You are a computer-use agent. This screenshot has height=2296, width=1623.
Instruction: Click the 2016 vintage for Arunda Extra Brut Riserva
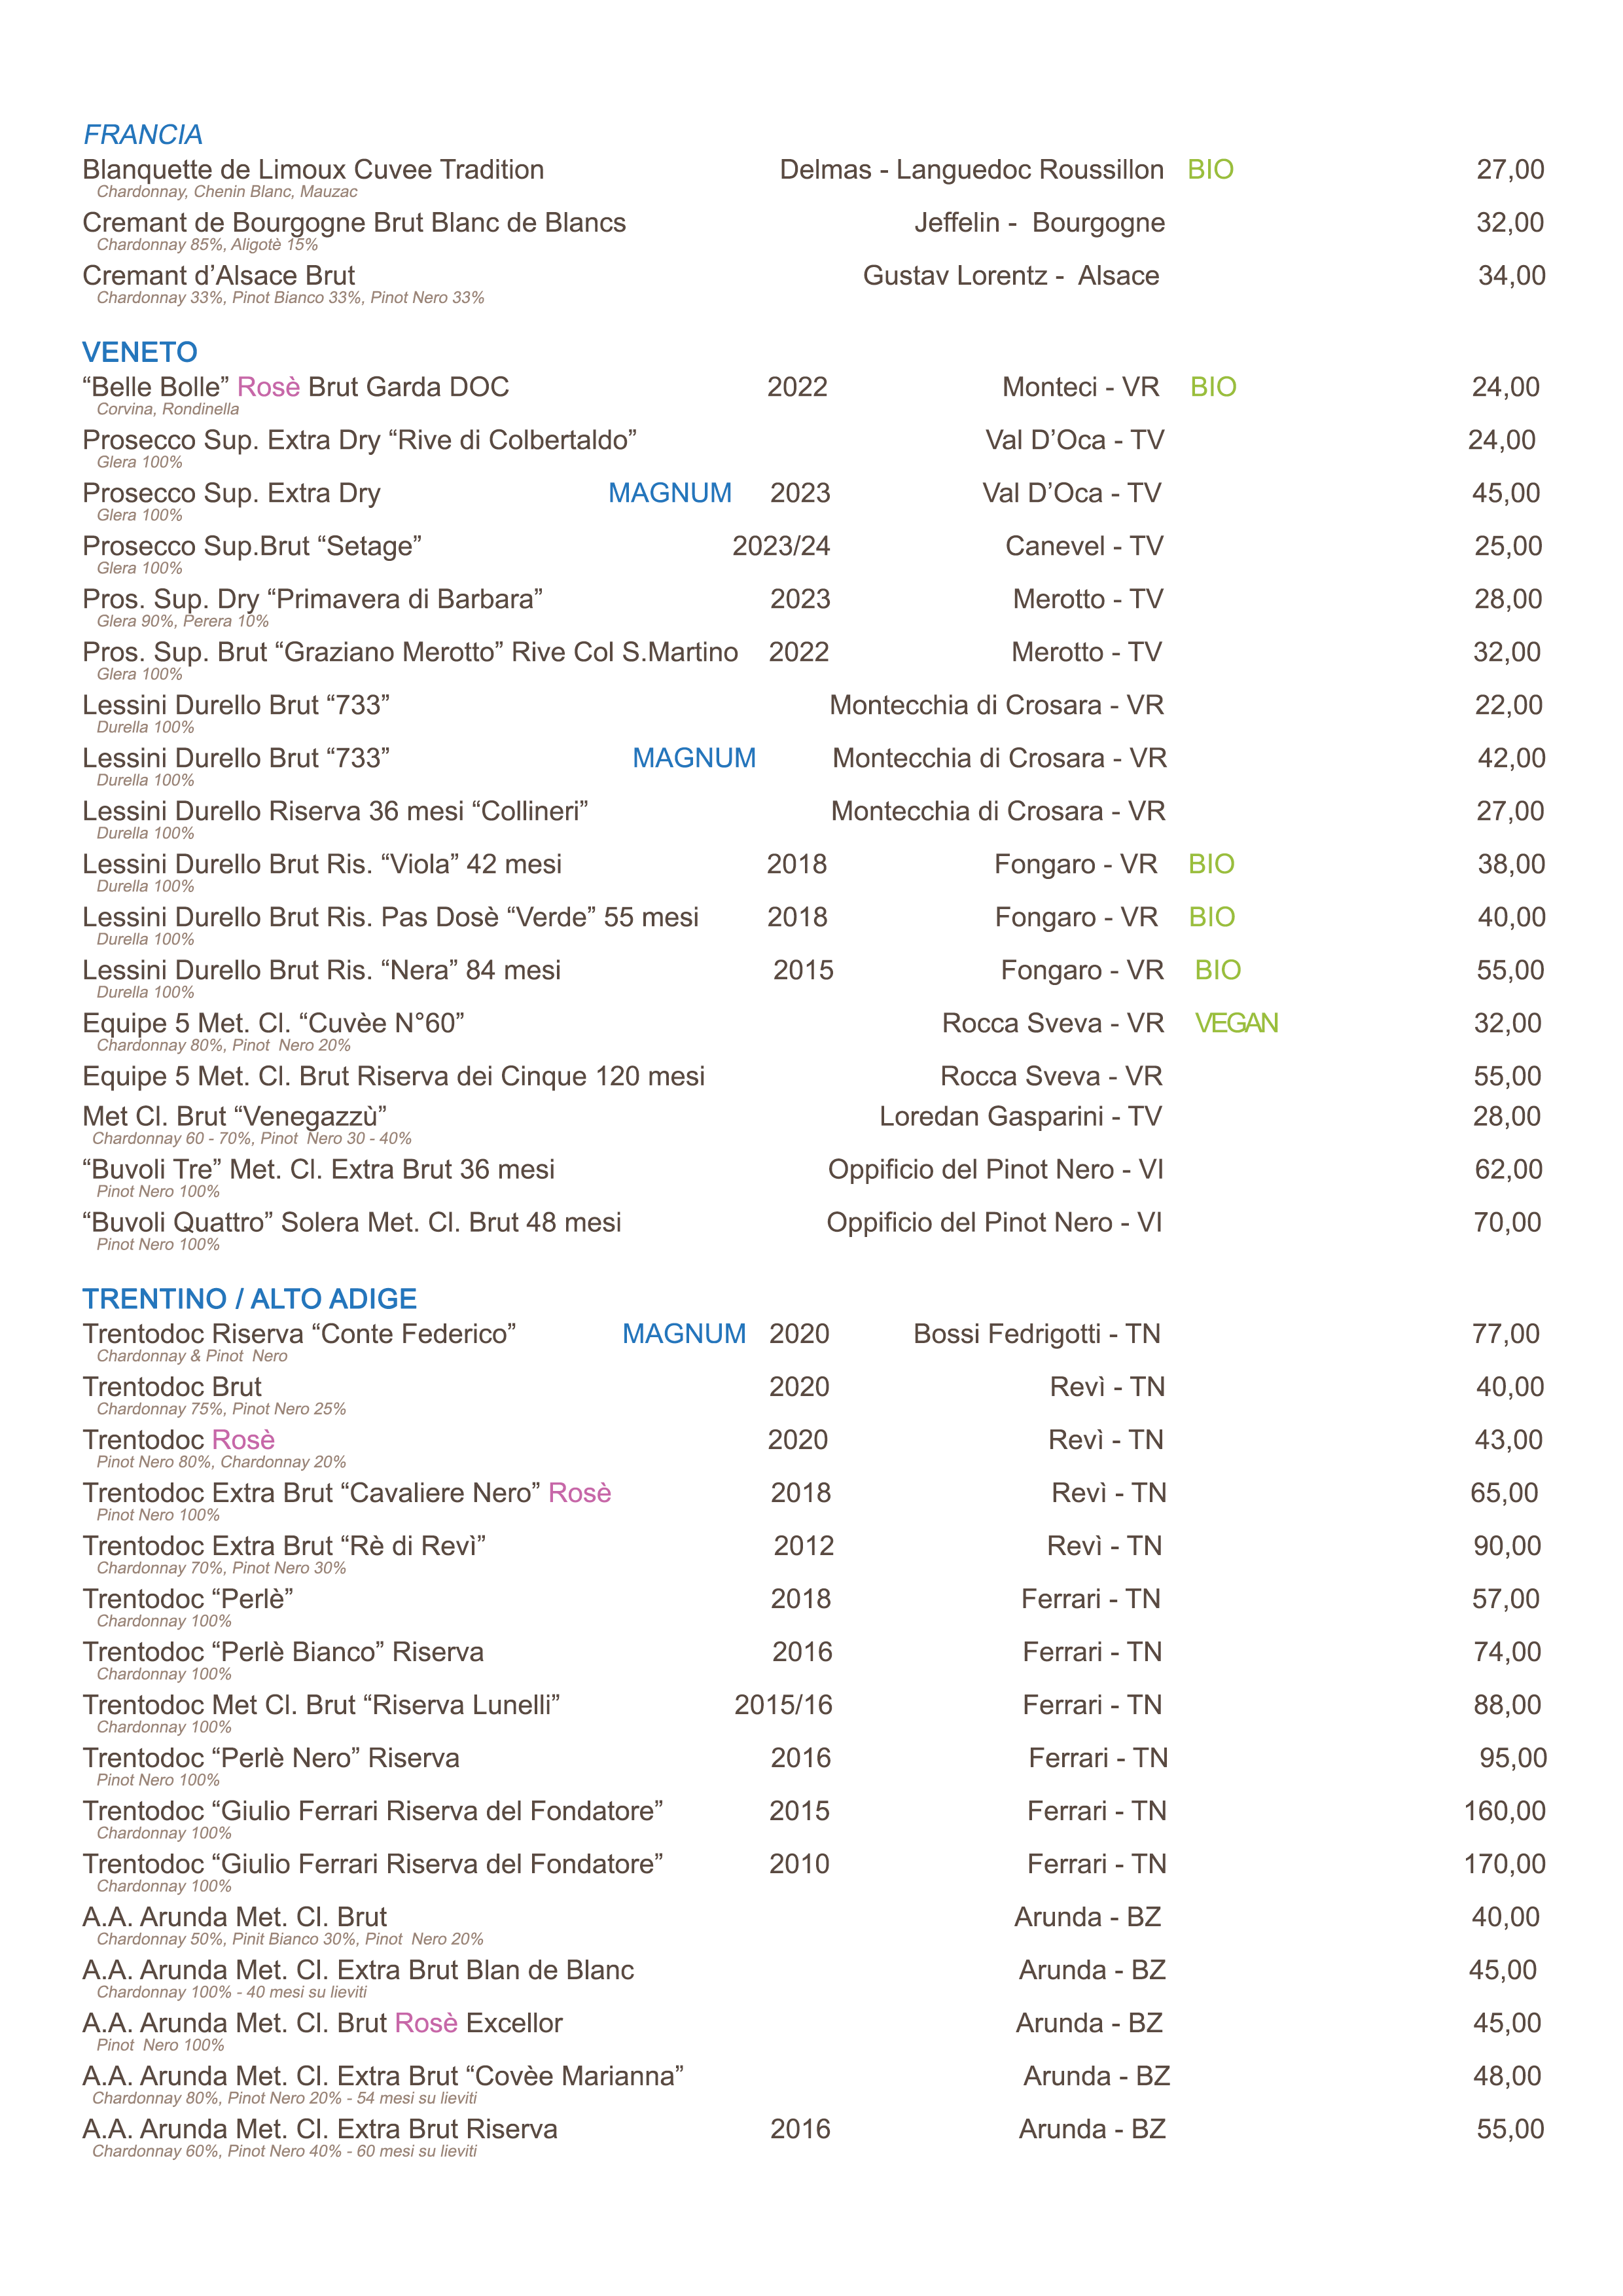(x=800, y=2129)
